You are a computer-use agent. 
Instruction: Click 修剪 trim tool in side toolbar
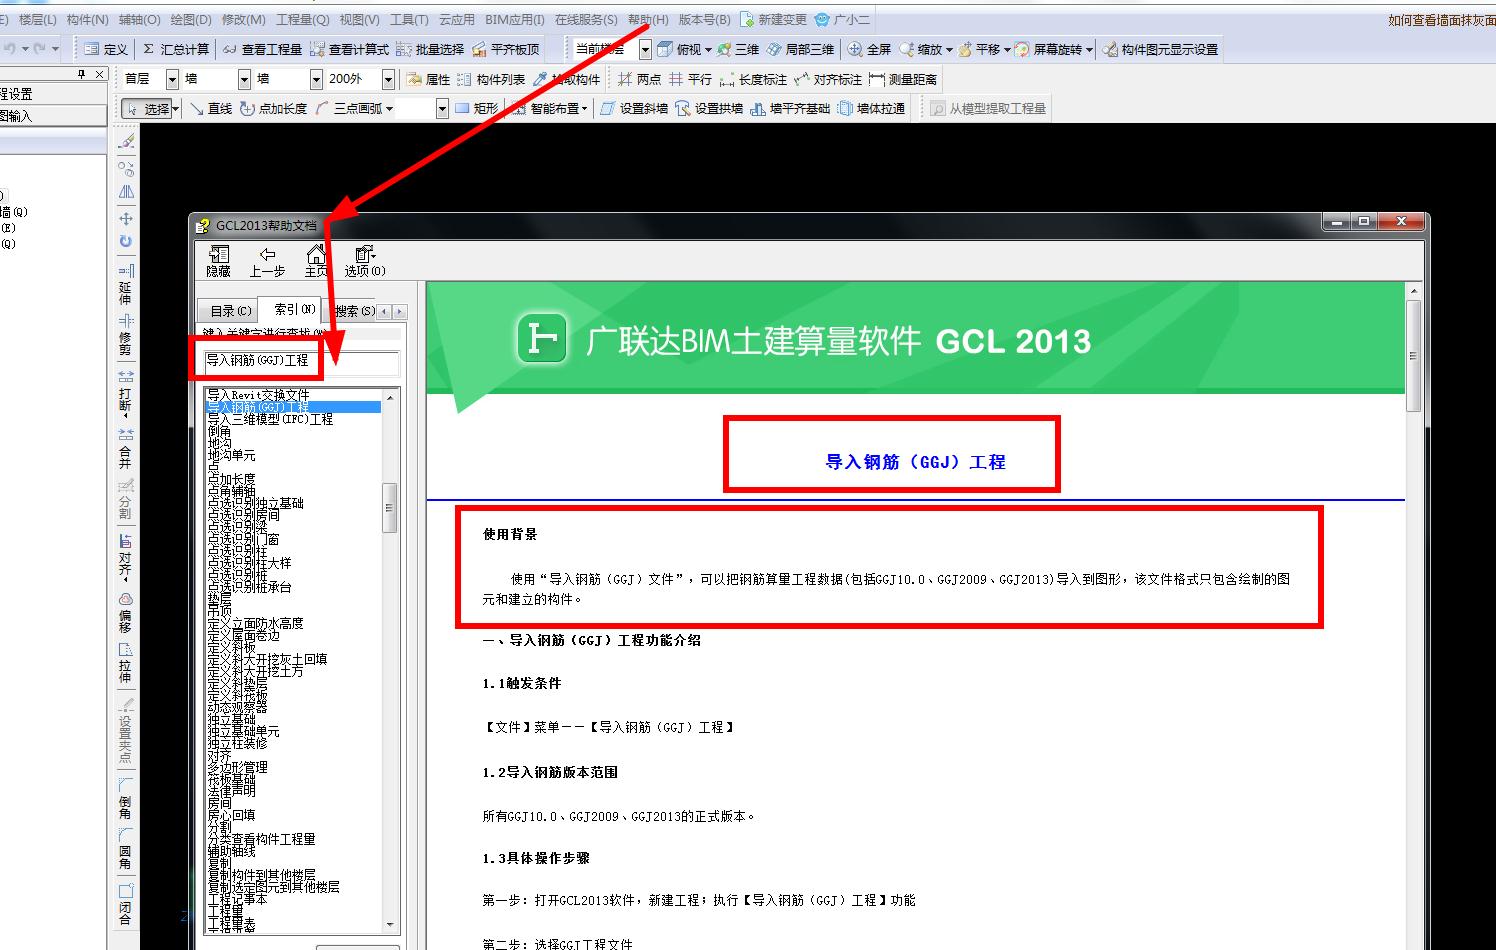pyautogui.click(x=125, y=335)
